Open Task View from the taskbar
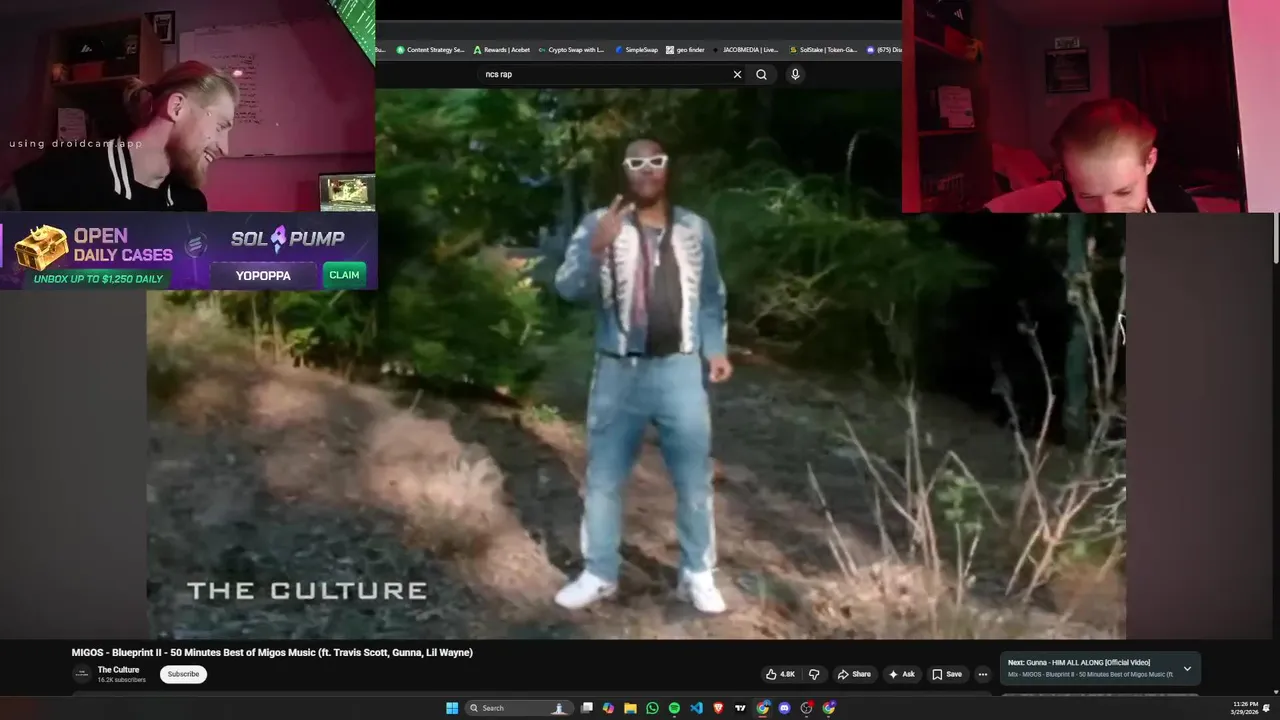 coord(587,708)
